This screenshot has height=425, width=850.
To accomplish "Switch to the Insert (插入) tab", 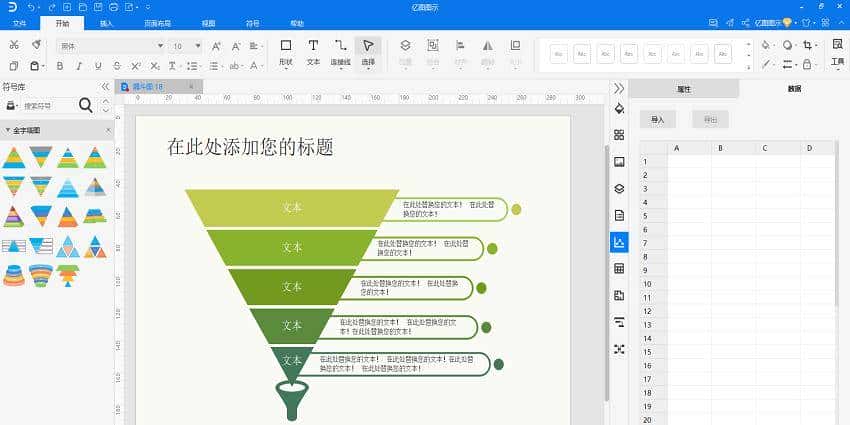I will [x=106, y=23].
